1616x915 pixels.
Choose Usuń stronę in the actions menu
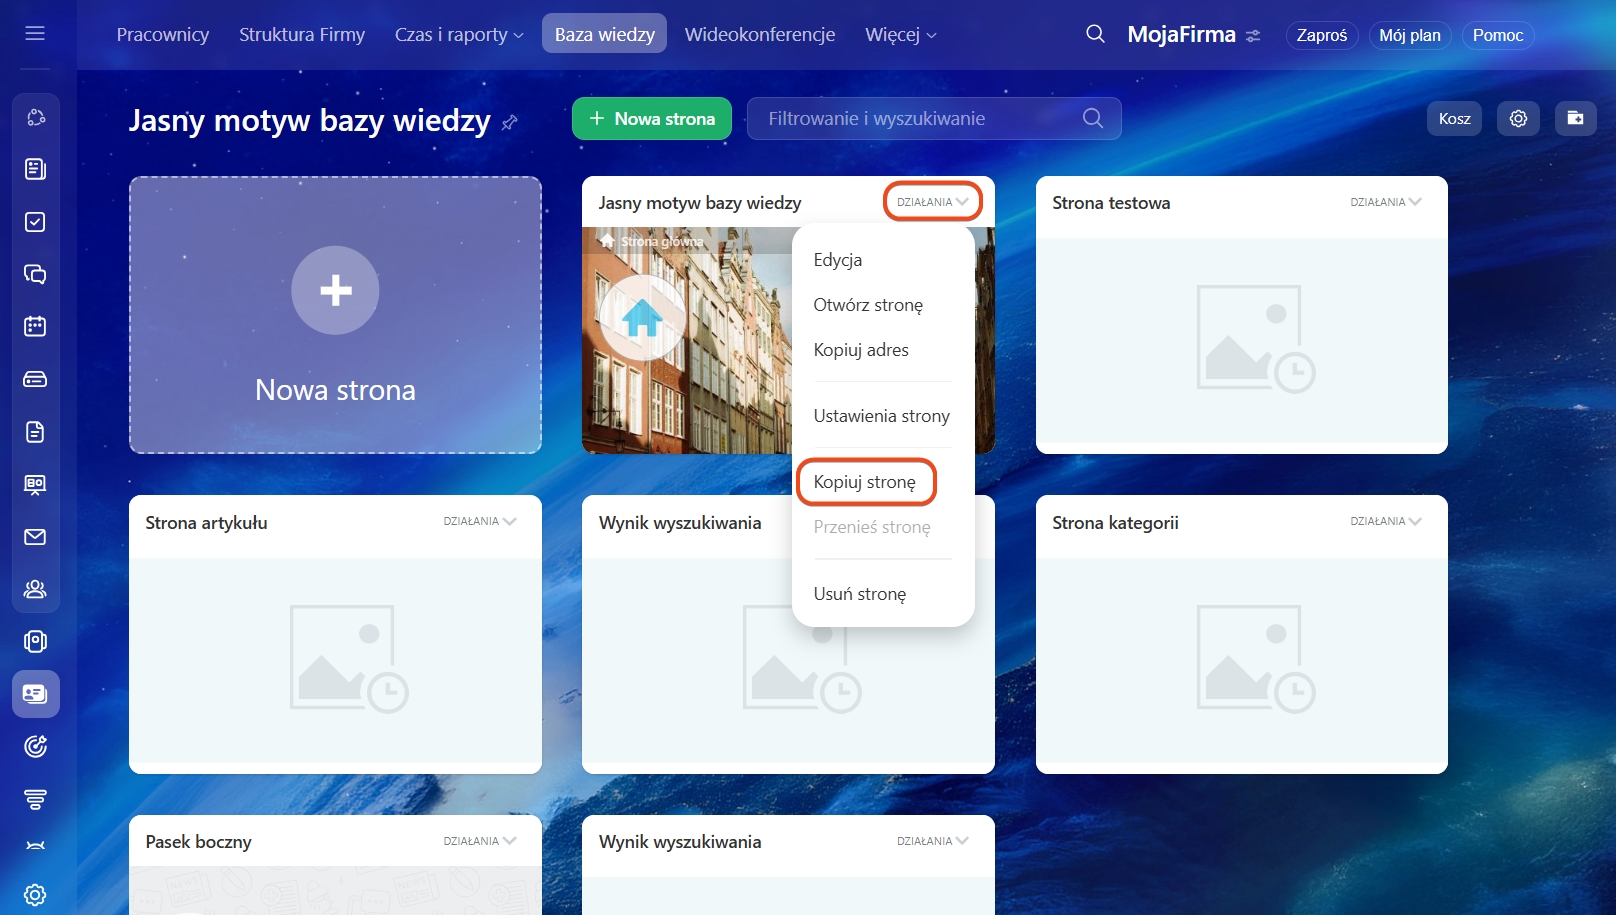pos(860,594)
